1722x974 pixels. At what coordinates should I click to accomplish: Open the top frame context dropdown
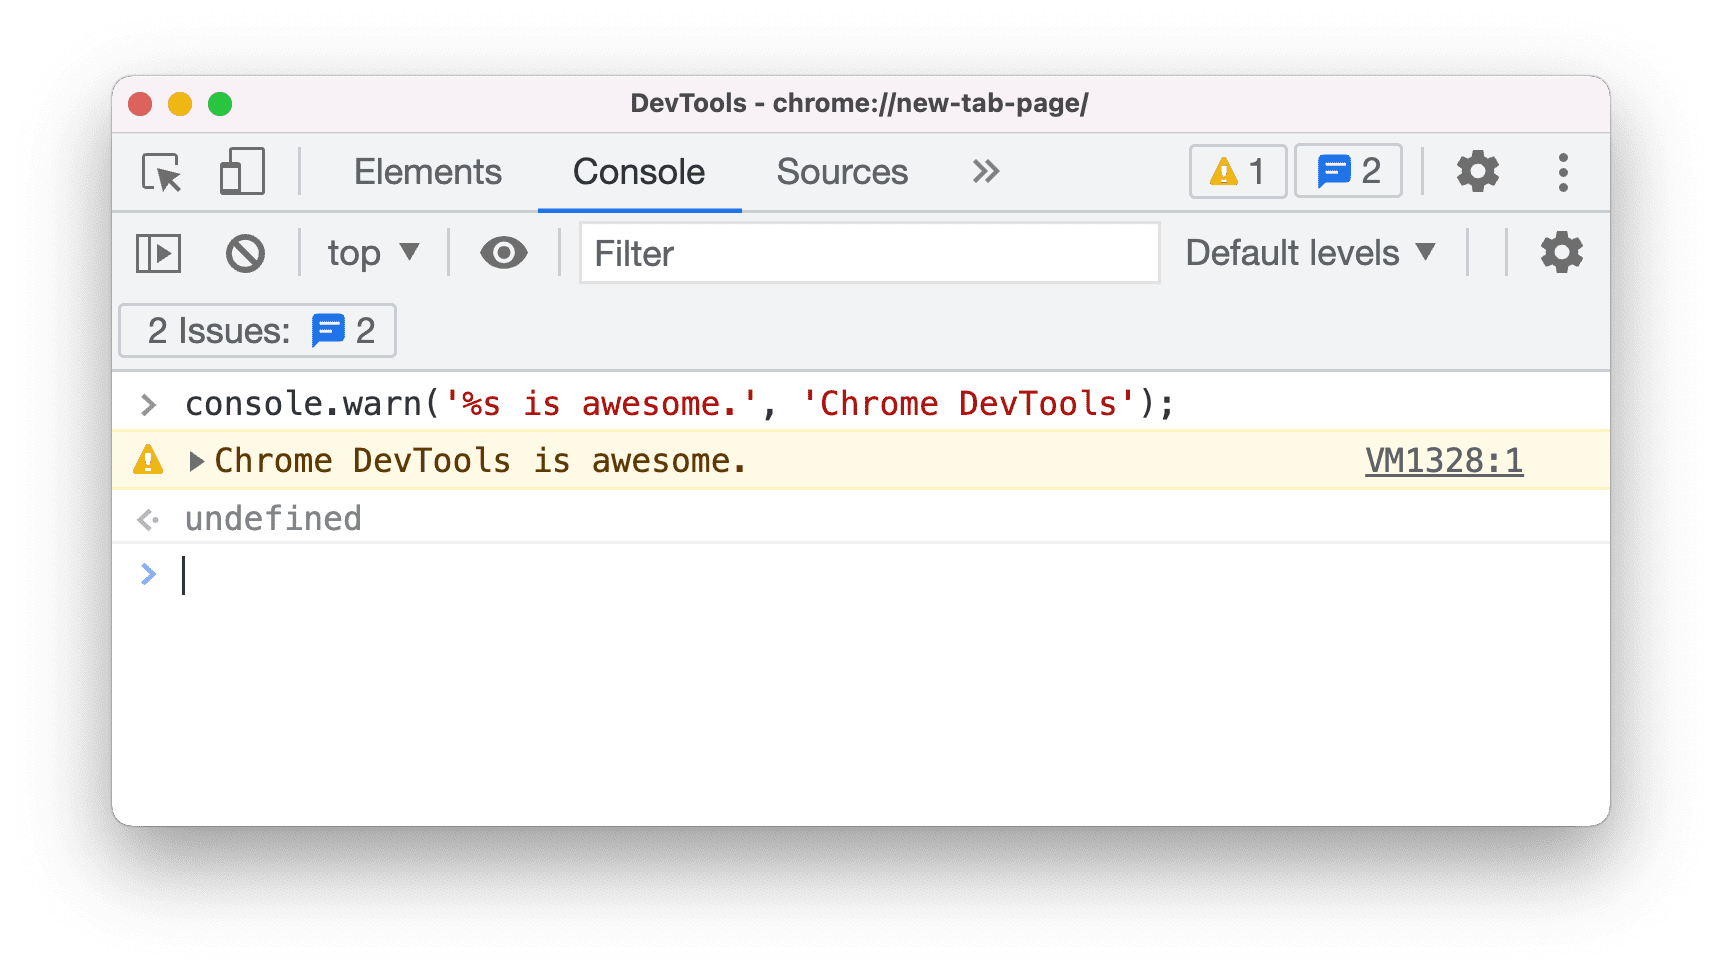[x=371, y=252]
